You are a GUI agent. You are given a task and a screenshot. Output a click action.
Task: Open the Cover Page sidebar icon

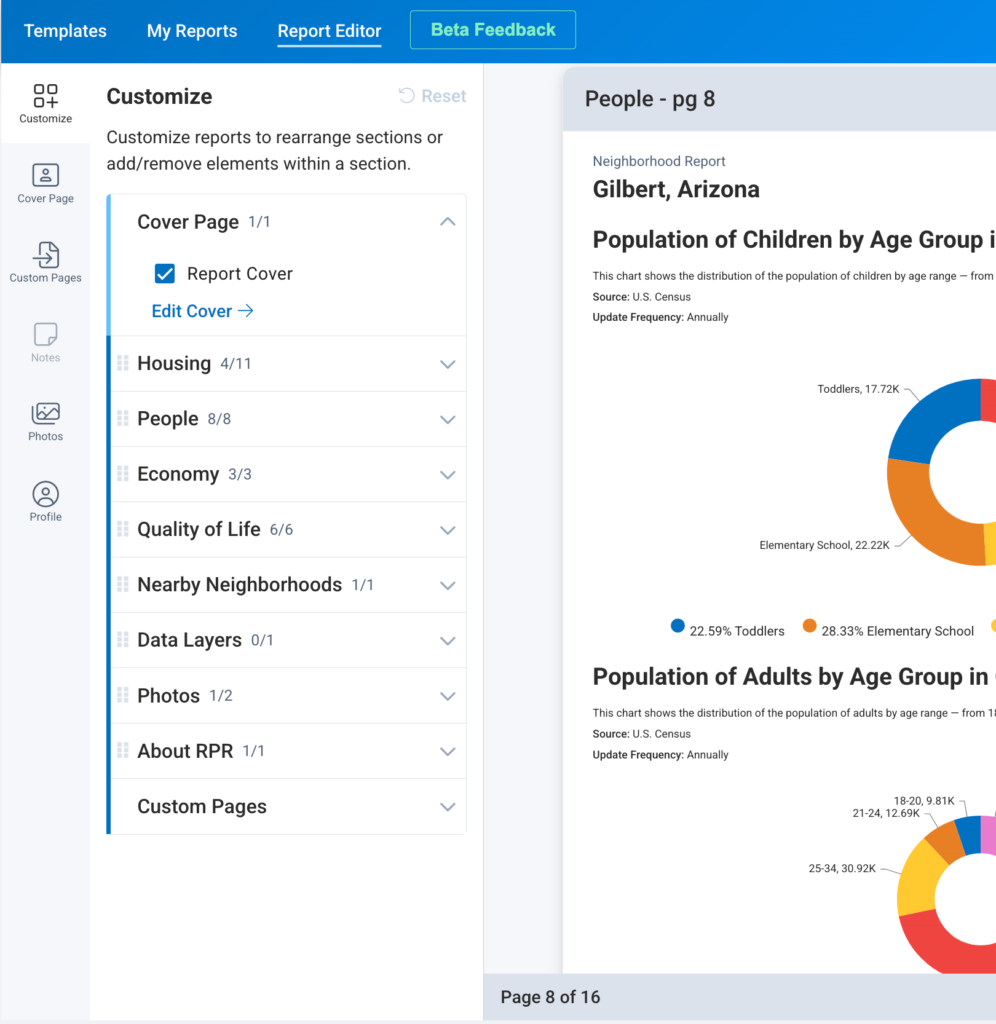[45, 184]
